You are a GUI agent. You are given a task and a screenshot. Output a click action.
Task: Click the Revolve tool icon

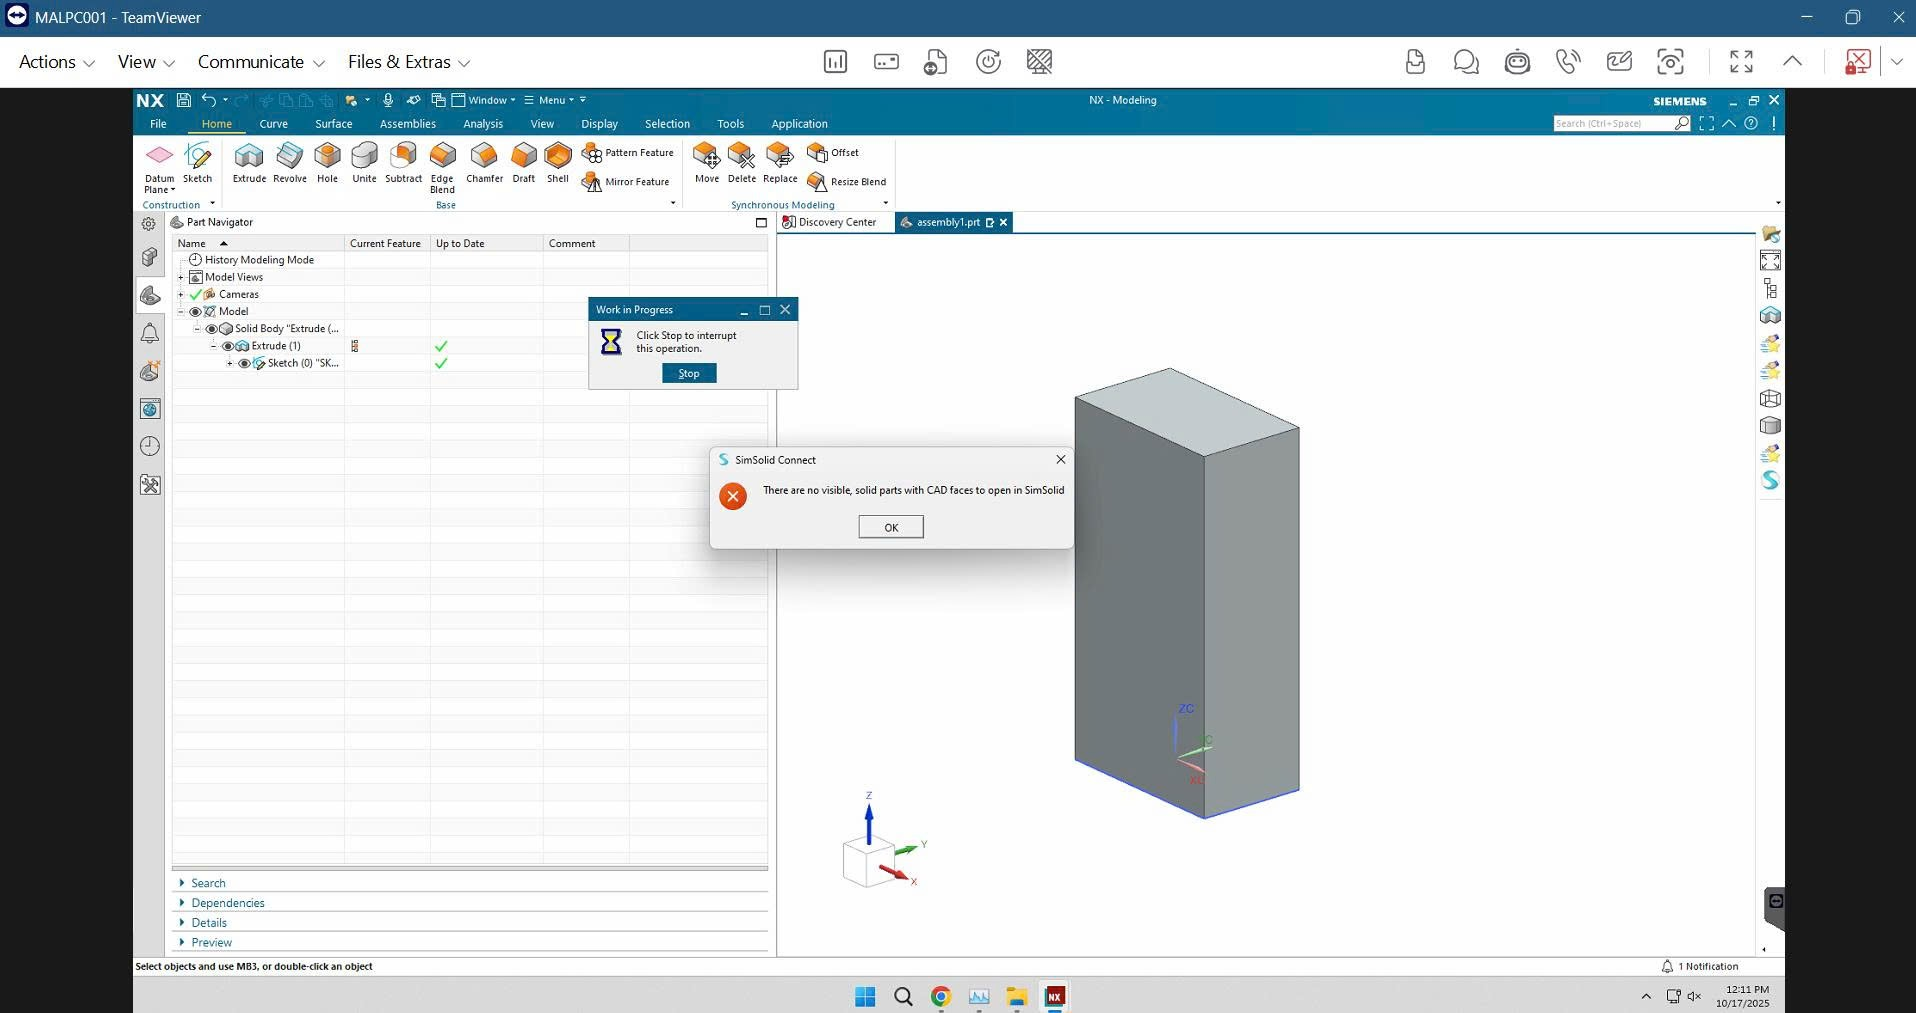[x=289, y=162]
